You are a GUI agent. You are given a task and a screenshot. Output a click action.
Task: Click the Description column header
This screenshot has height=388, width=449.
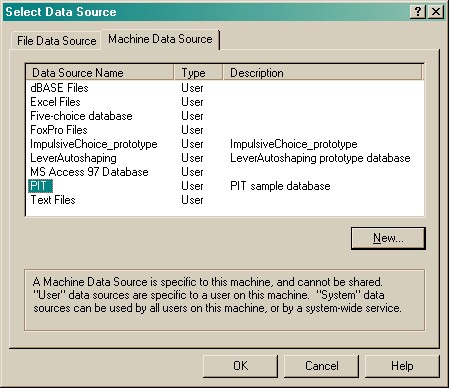coord(323,73)
